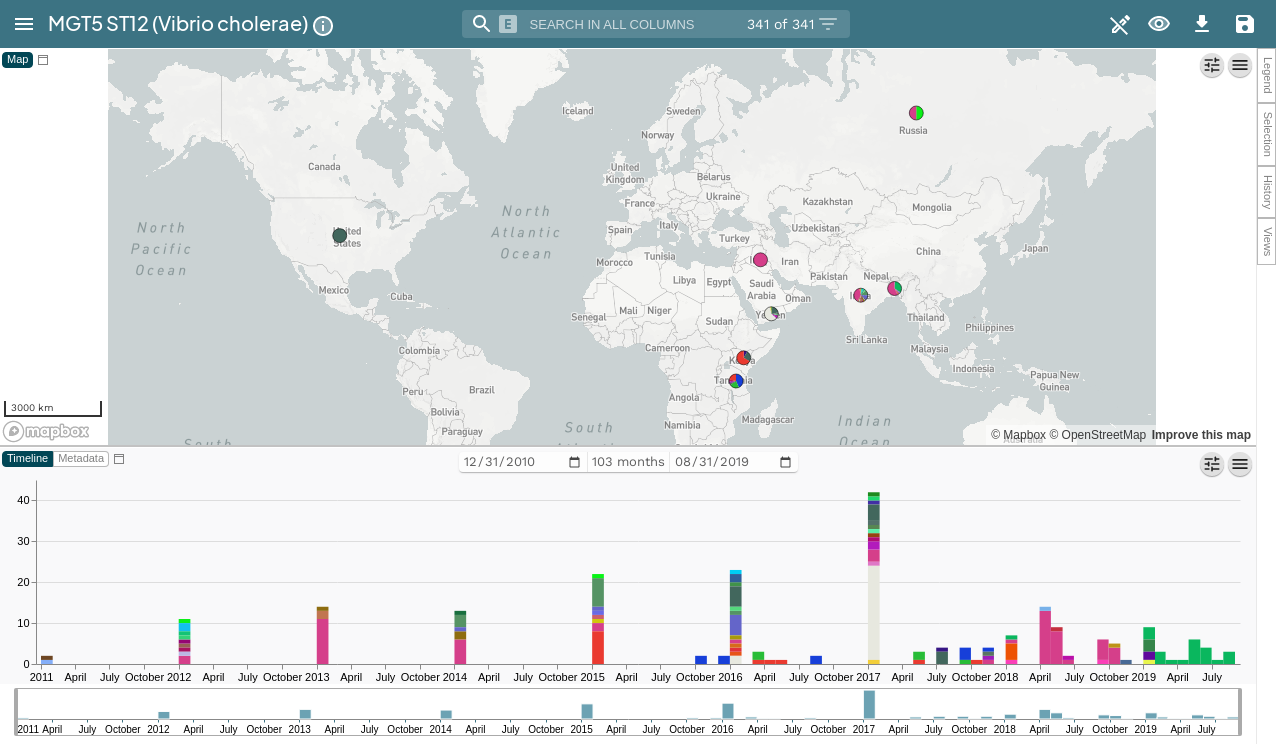Select the Russia pie marker
The width and height of the screenshot is (1276, 744).
[x=916, y=113]
